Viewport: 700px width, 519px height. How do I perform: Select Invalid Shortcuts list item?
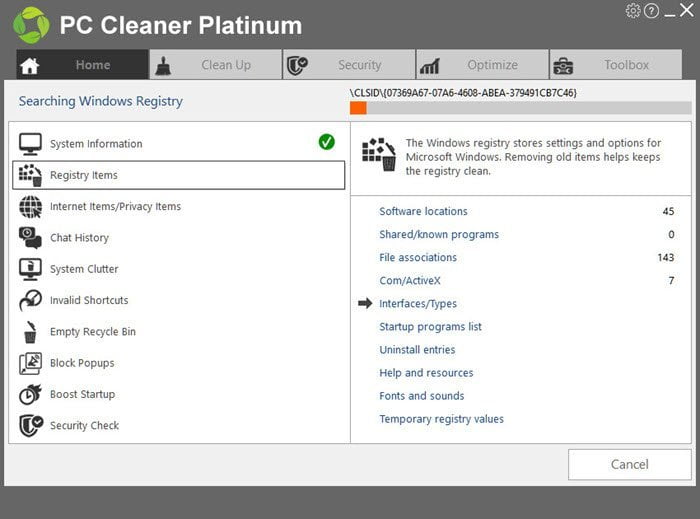pyautogui.click(x=179, y=300)
